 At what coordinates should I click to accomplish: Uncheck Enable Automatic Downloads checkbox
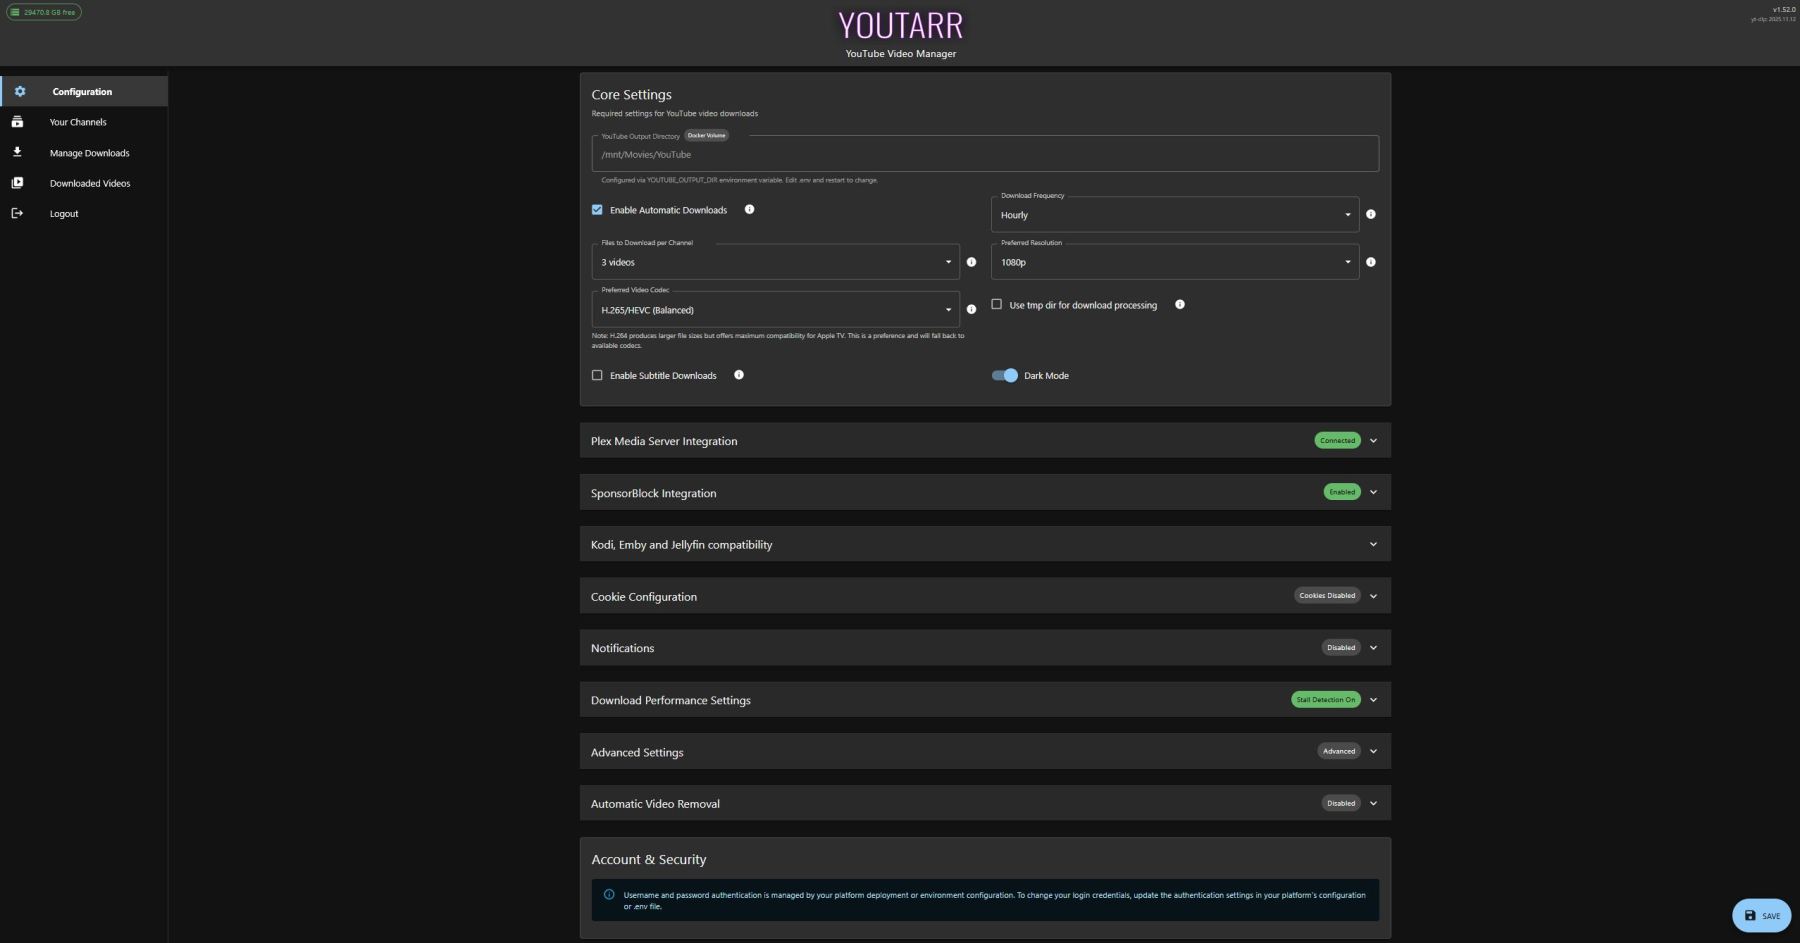click(x=597, y=210)
